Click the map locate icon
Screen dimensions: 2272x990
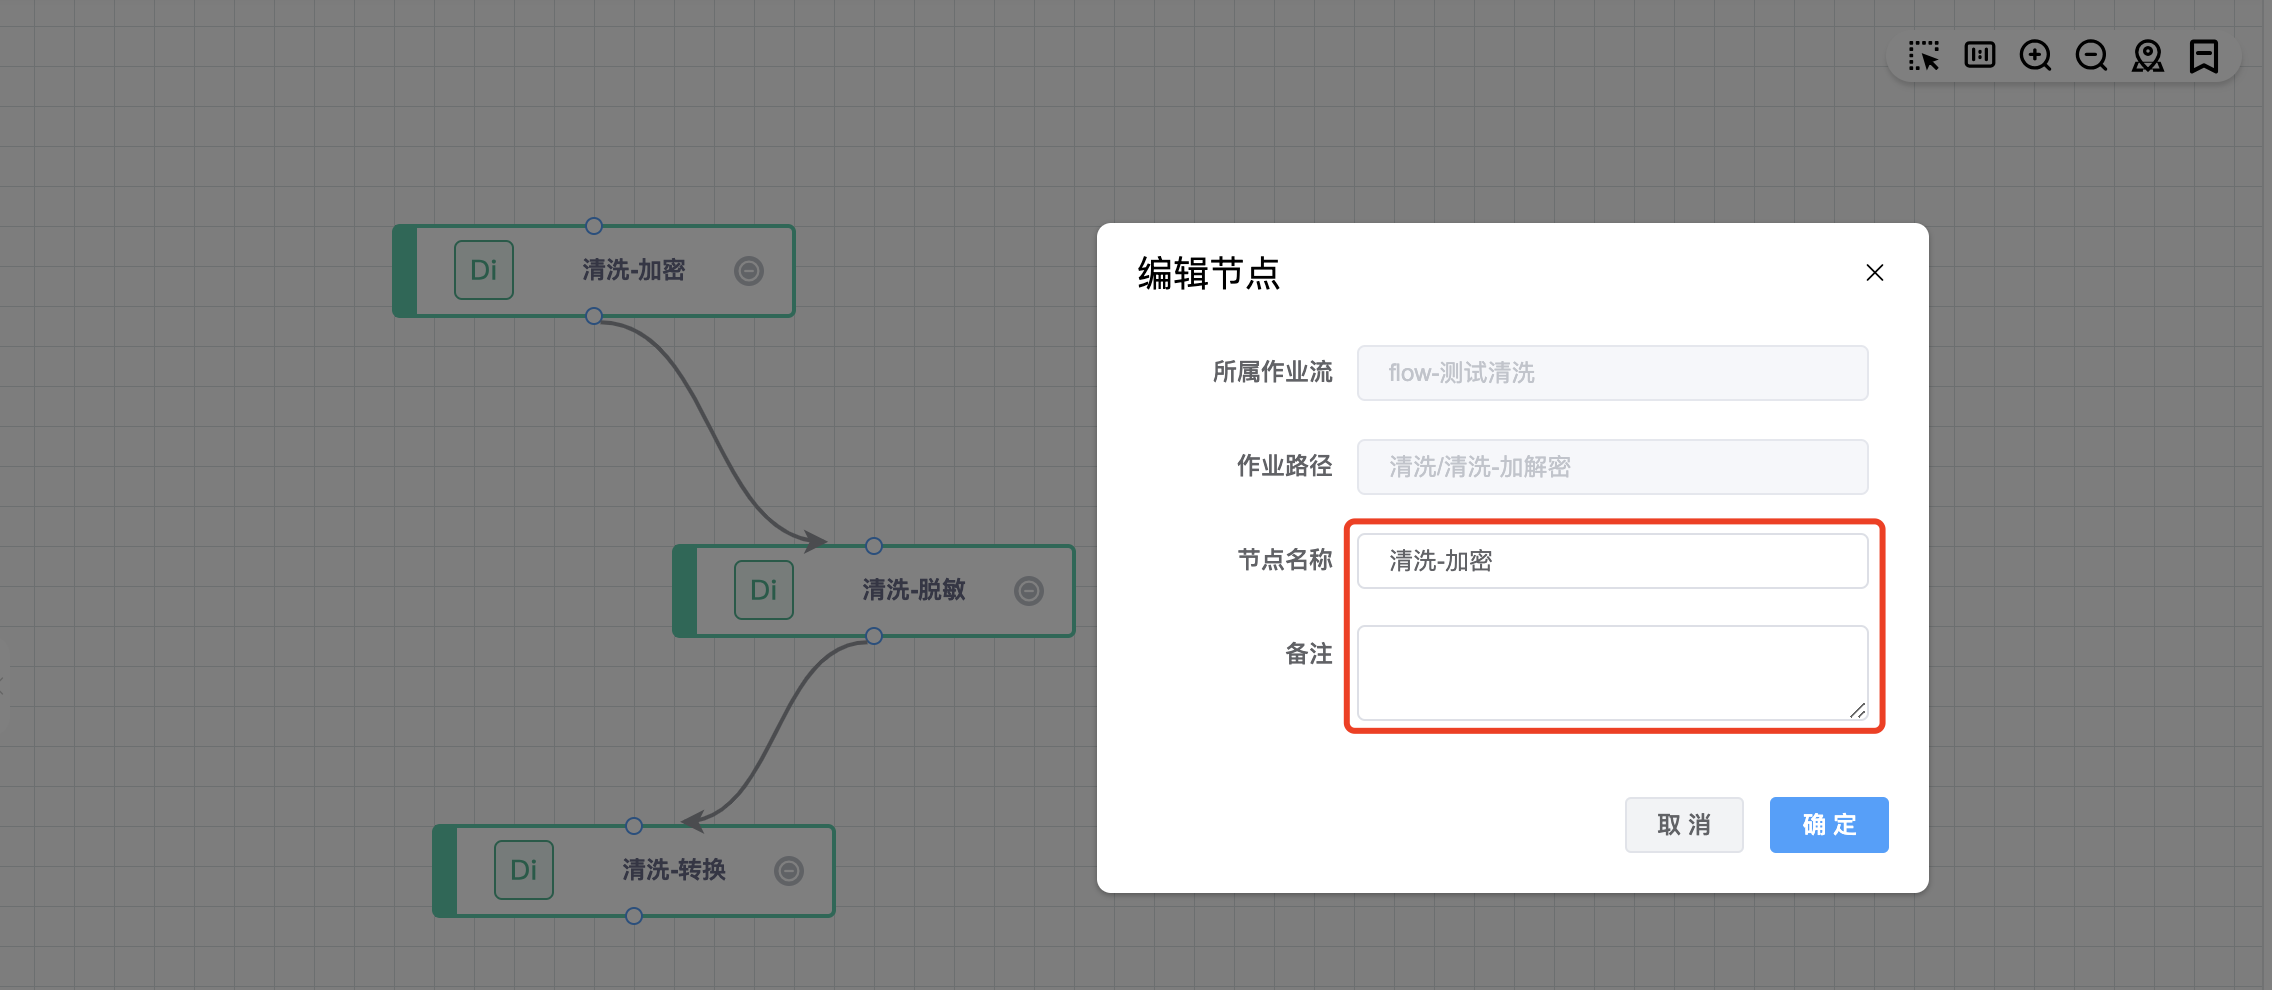[x=2147, y=56]
